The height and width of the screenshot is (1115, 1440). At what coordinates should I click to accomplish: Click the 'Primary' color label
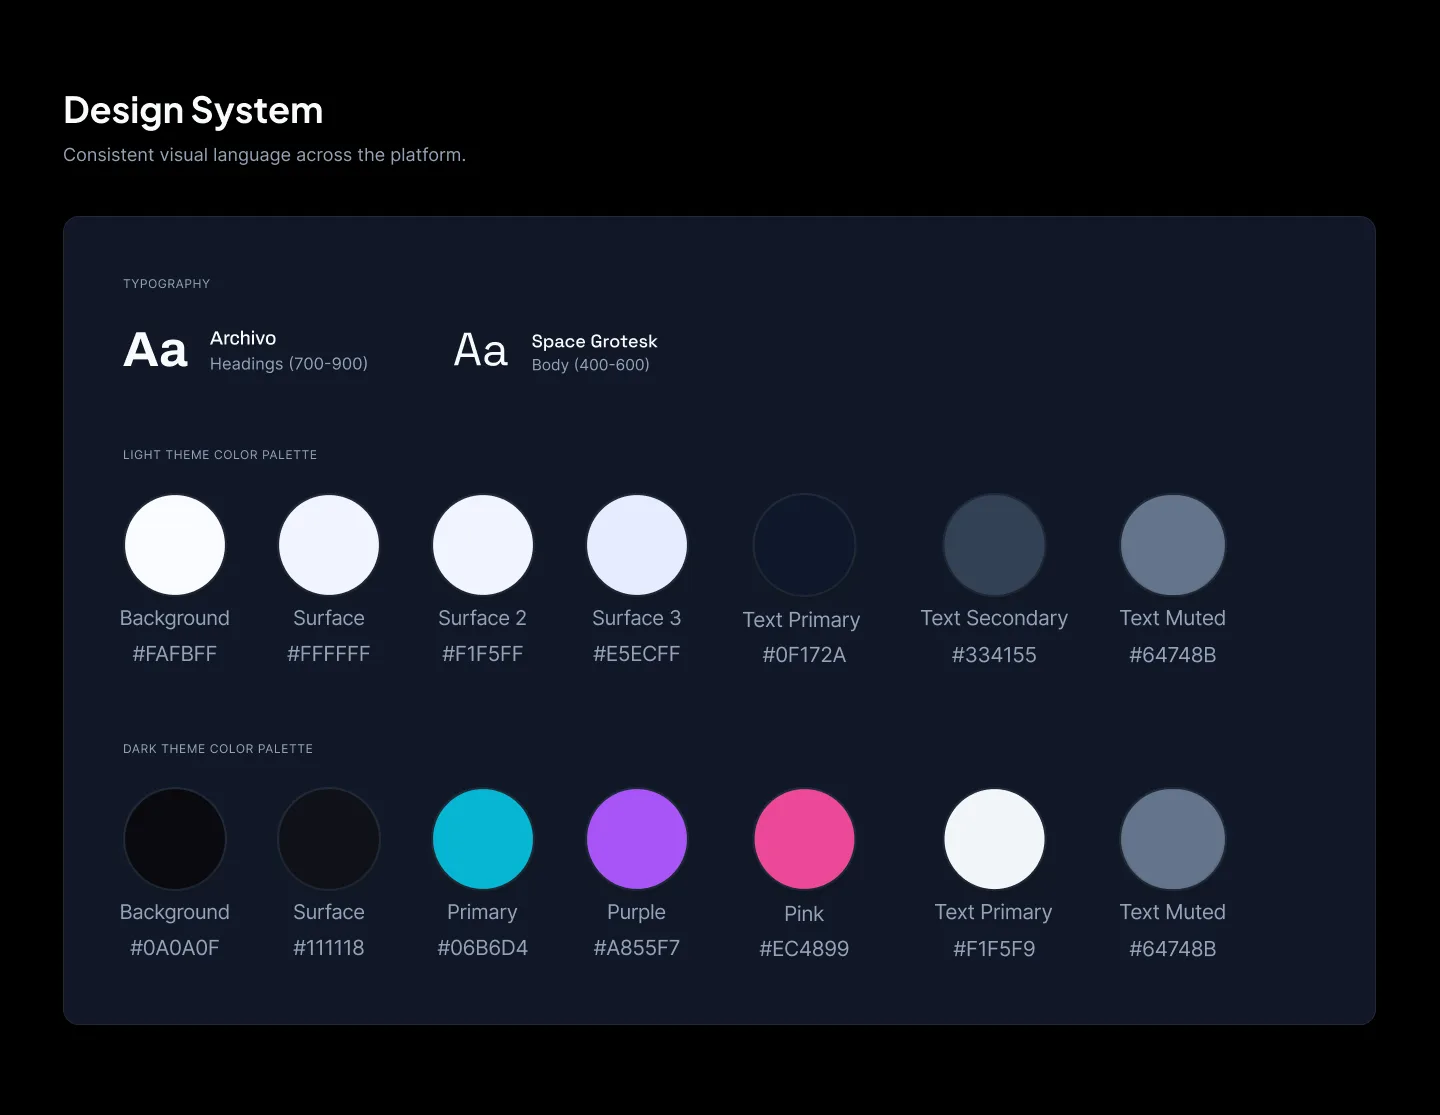[x=483, y=912]
